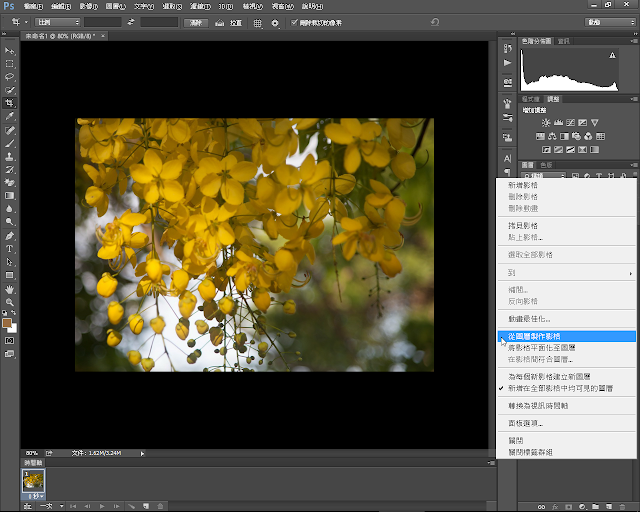The height and width of the screenshot is (512, 640).
Task: Click the 拉直 Straighten text button
Action: (236, 23)
